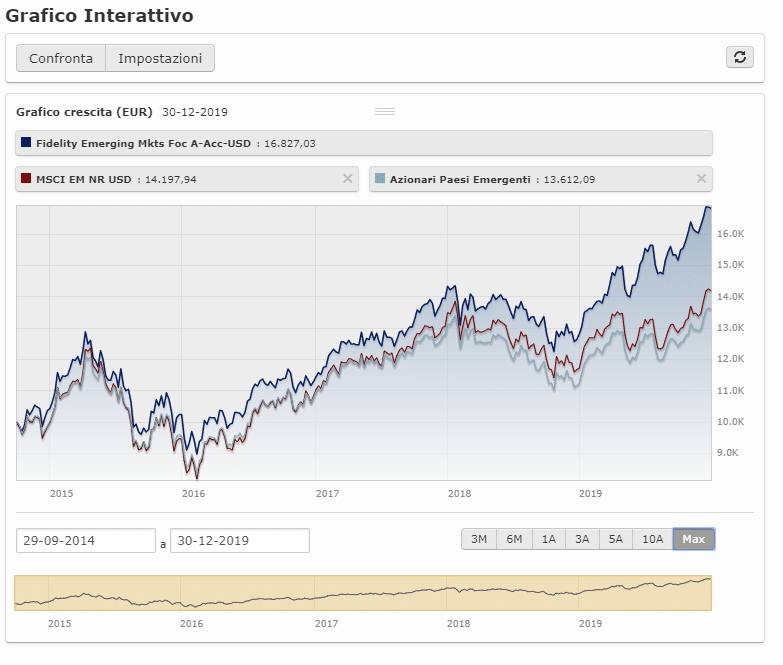
Task: Select the 3M time range
Action: tap(479, 539)
